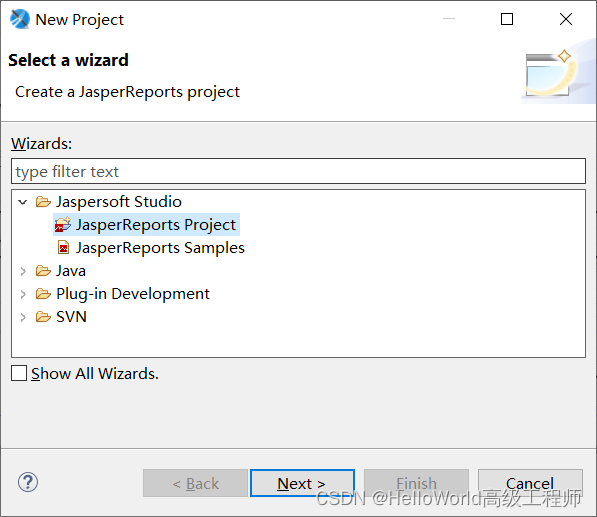Open the help question mark icon
597x517 pixels.
coord(28,482)
